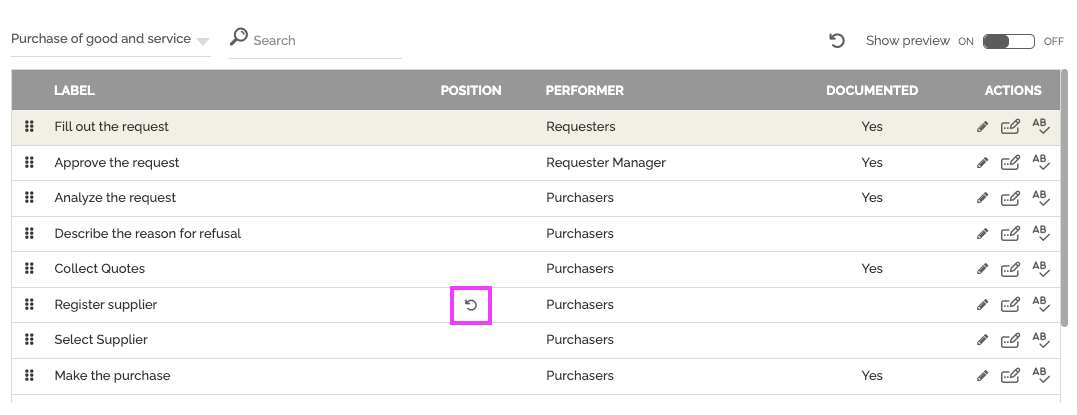Sort by the LABEL column header
Screen dimensions: 1077x415
(74, 91)
